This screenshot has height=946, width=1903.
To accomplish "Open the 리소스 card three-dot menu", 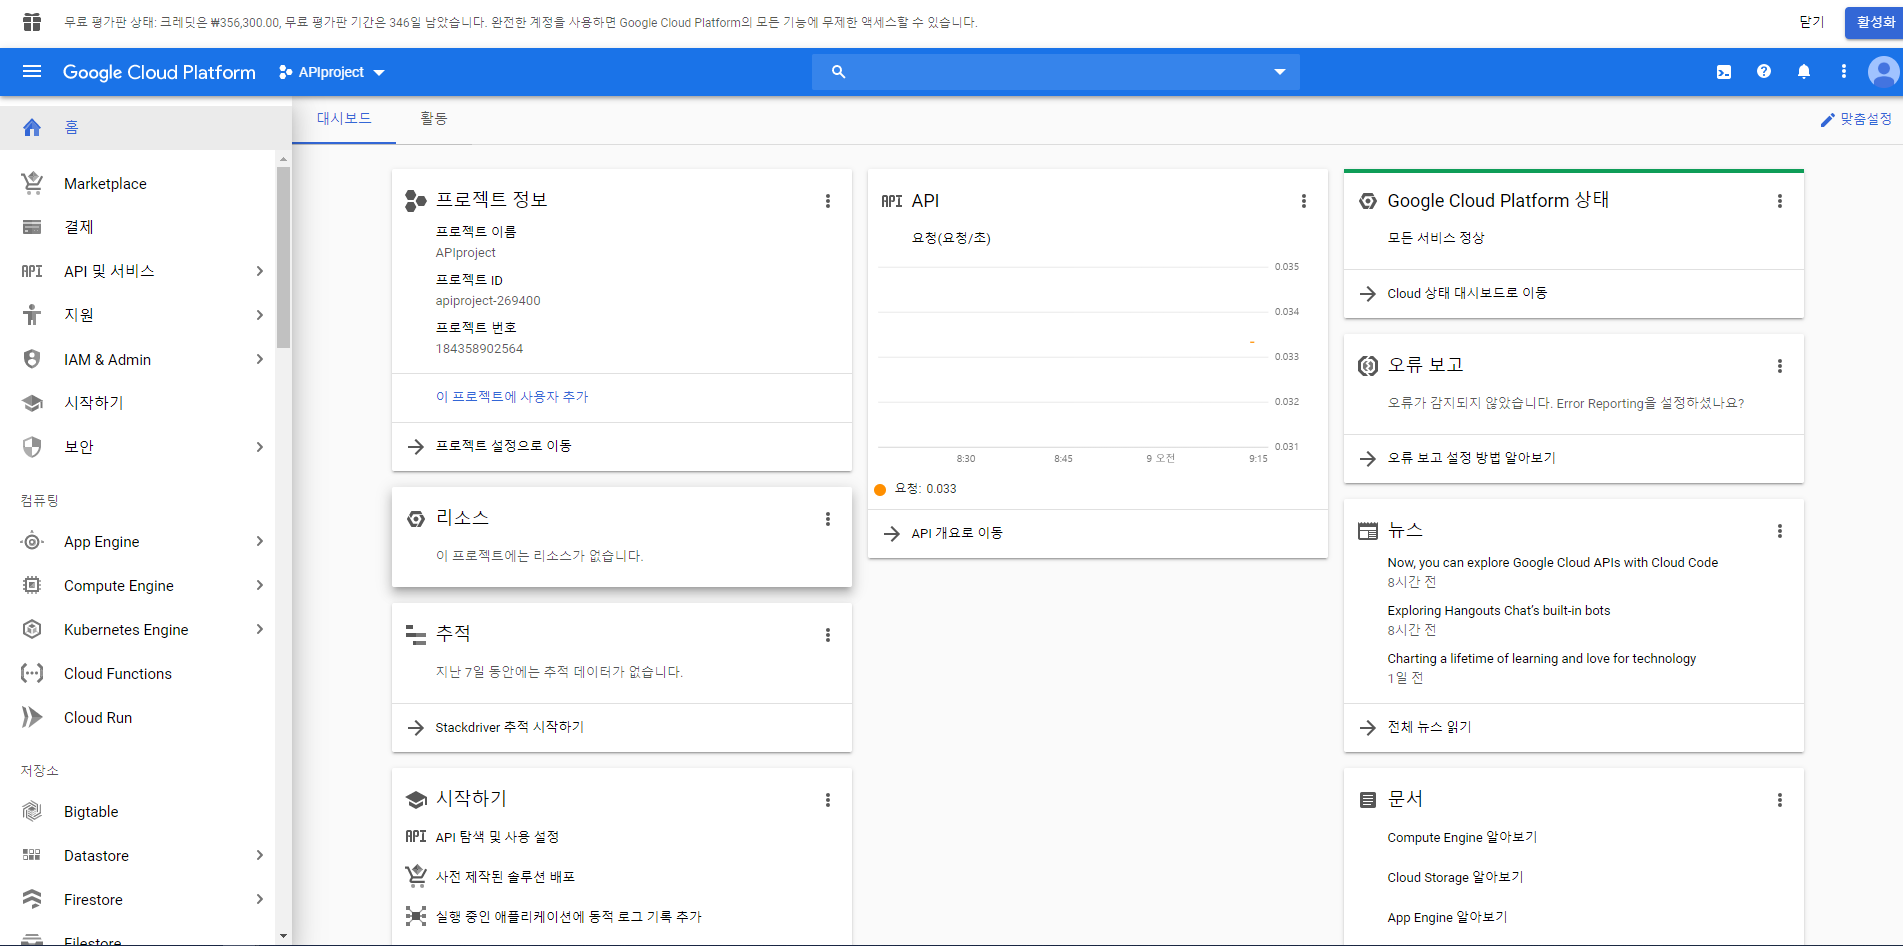I will point(828,519).
